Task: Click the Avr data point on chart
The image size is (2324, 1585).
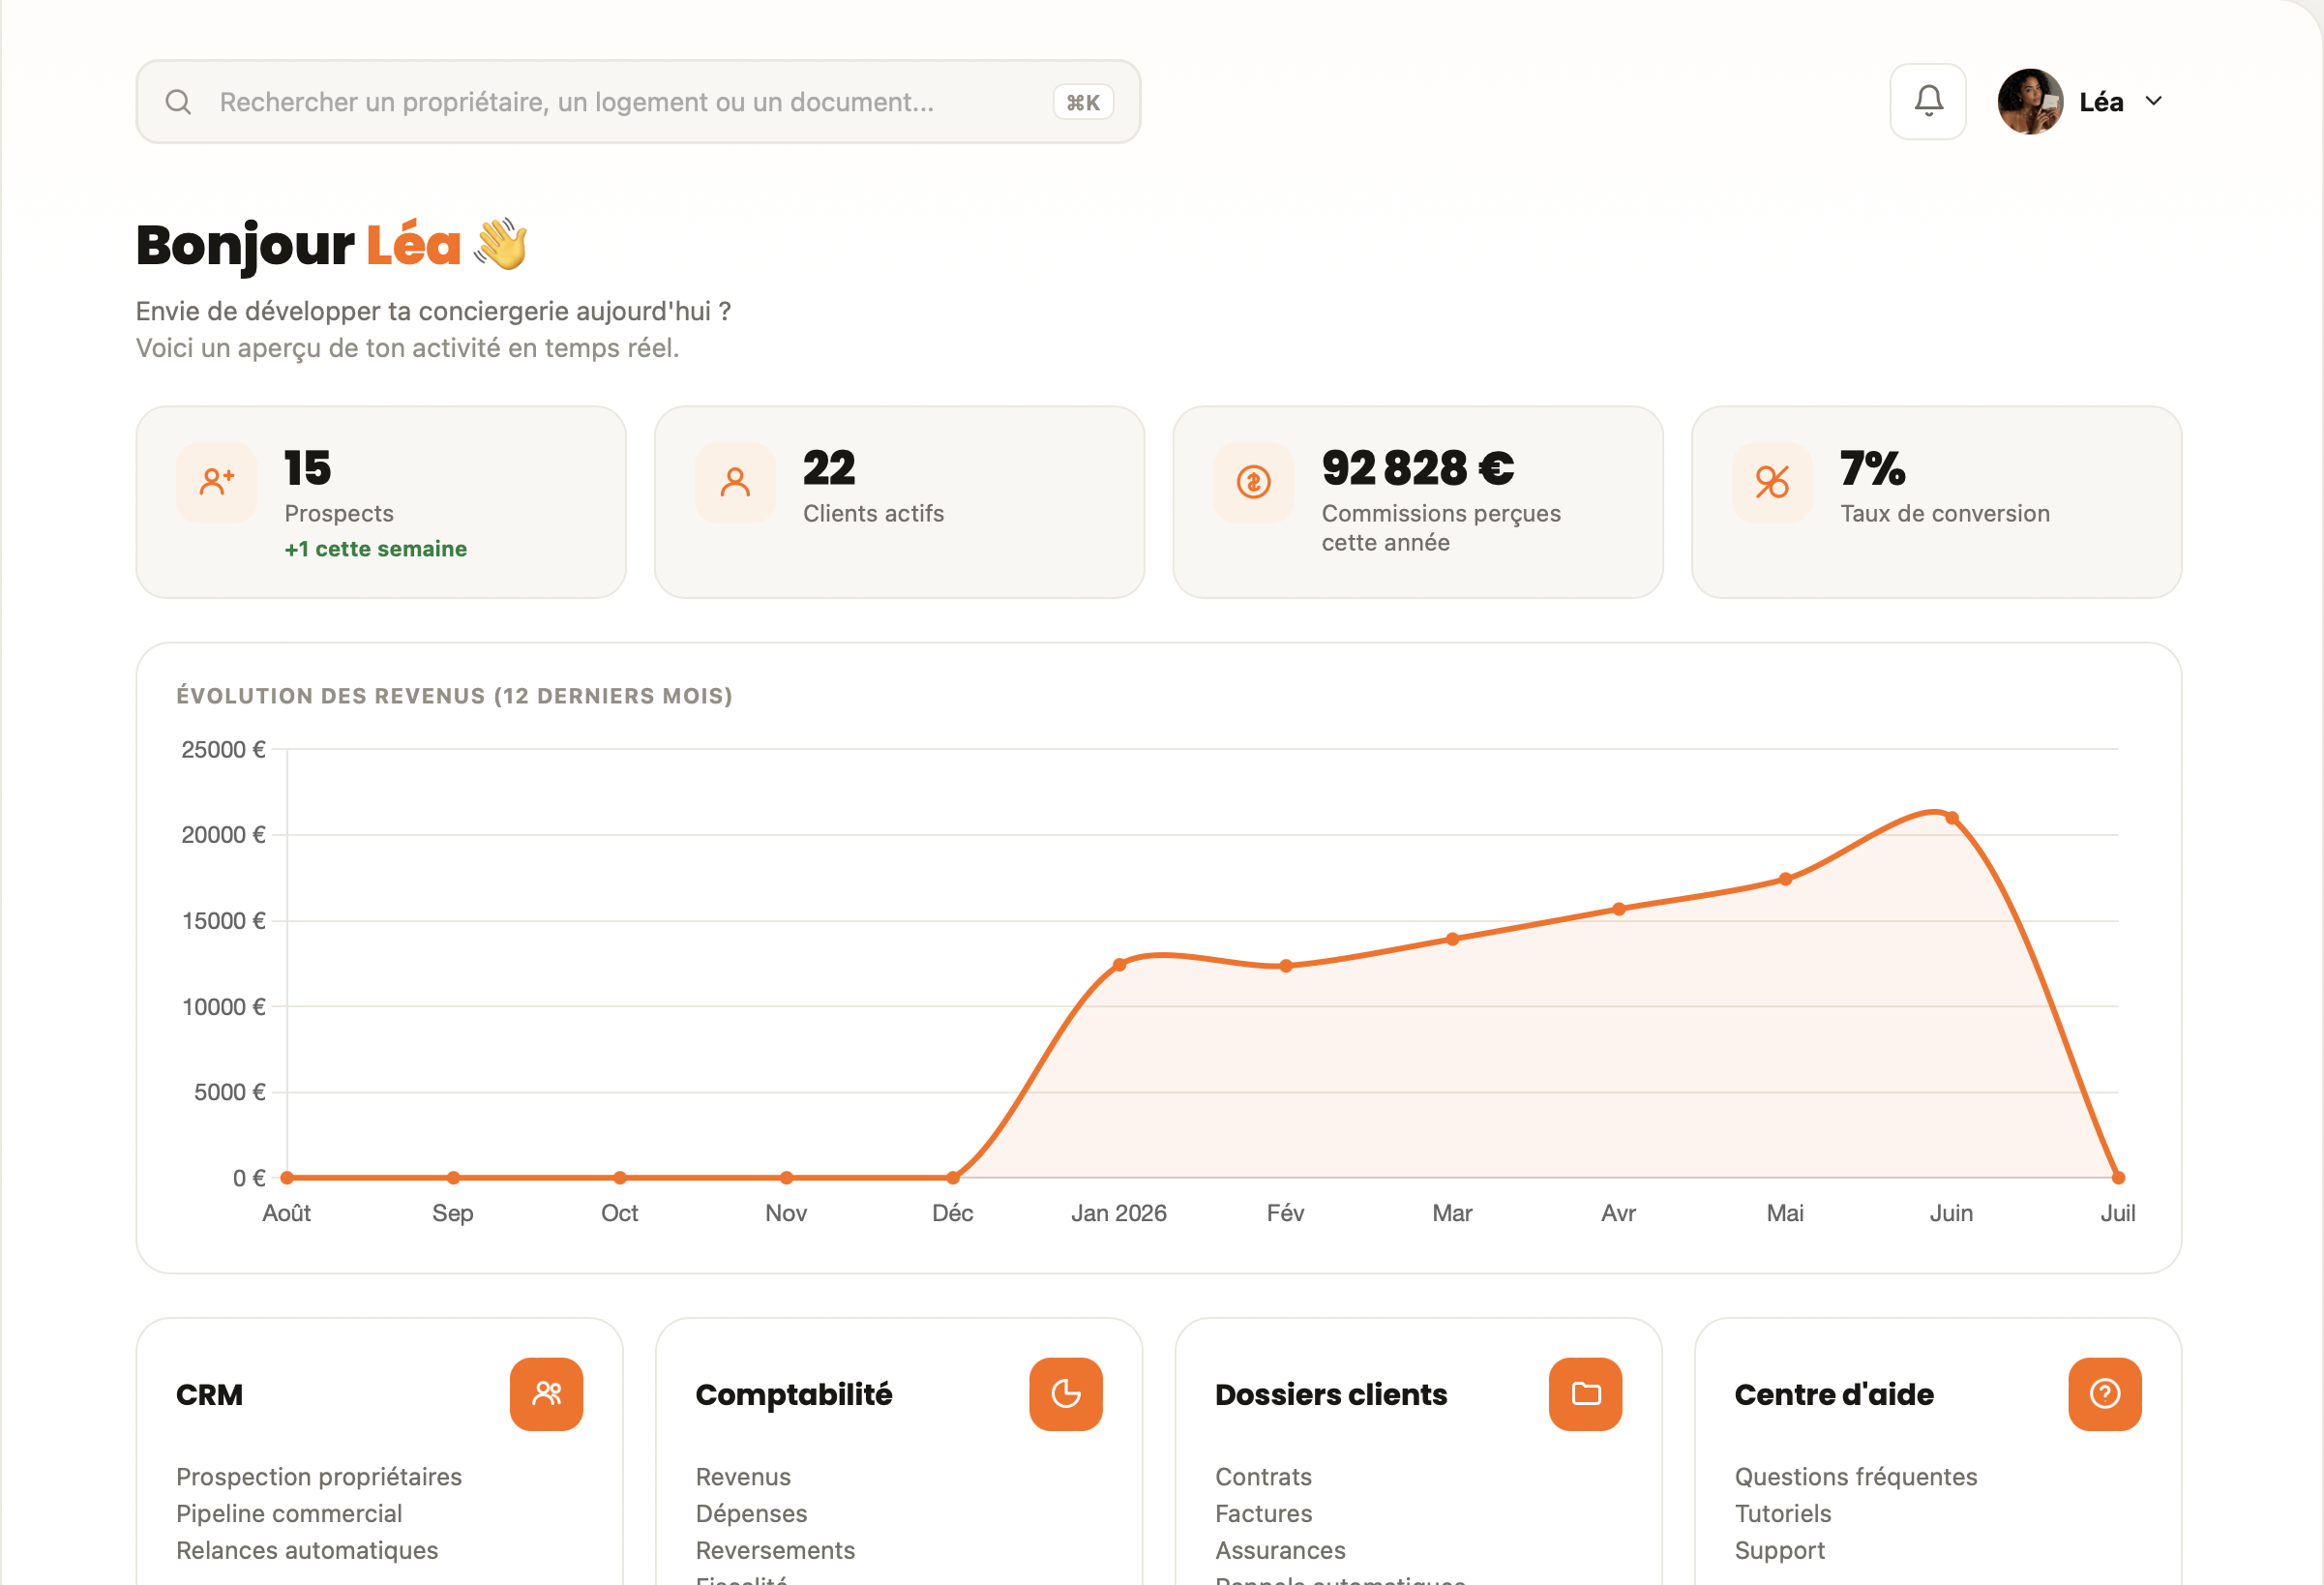Action: pos(1619,909)
